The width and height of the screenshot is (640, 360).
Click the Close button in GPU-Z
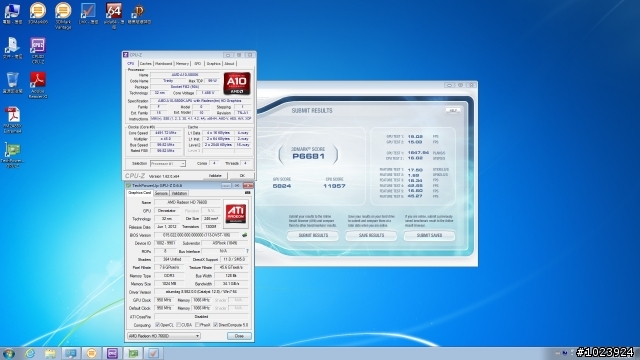[x=239, y=336]
